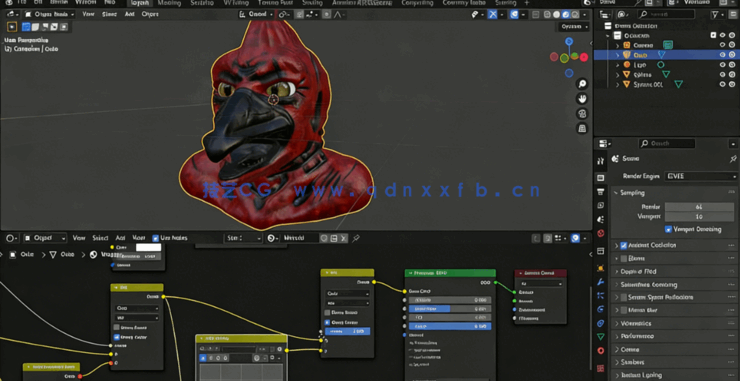Screen dimensions: 740x381
Task: Open the Render properties tab icon
Action: (x=600, y=178)
